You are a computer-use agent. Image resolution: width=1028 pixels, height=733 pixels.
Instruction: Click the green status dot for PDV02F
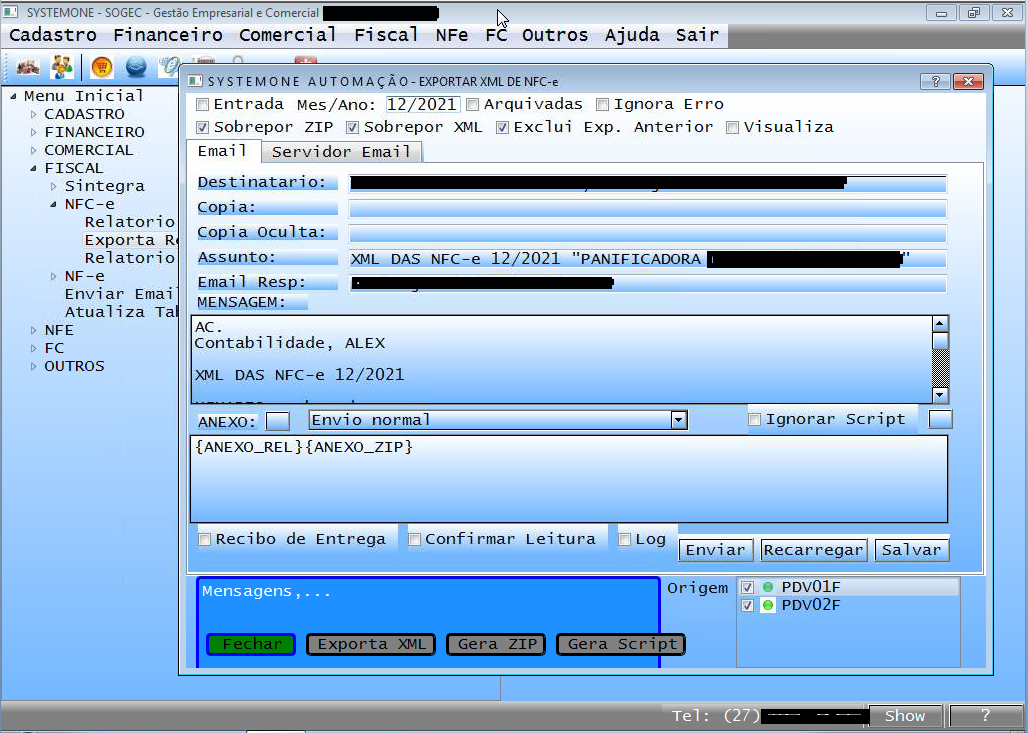click(x=768, y=605)
